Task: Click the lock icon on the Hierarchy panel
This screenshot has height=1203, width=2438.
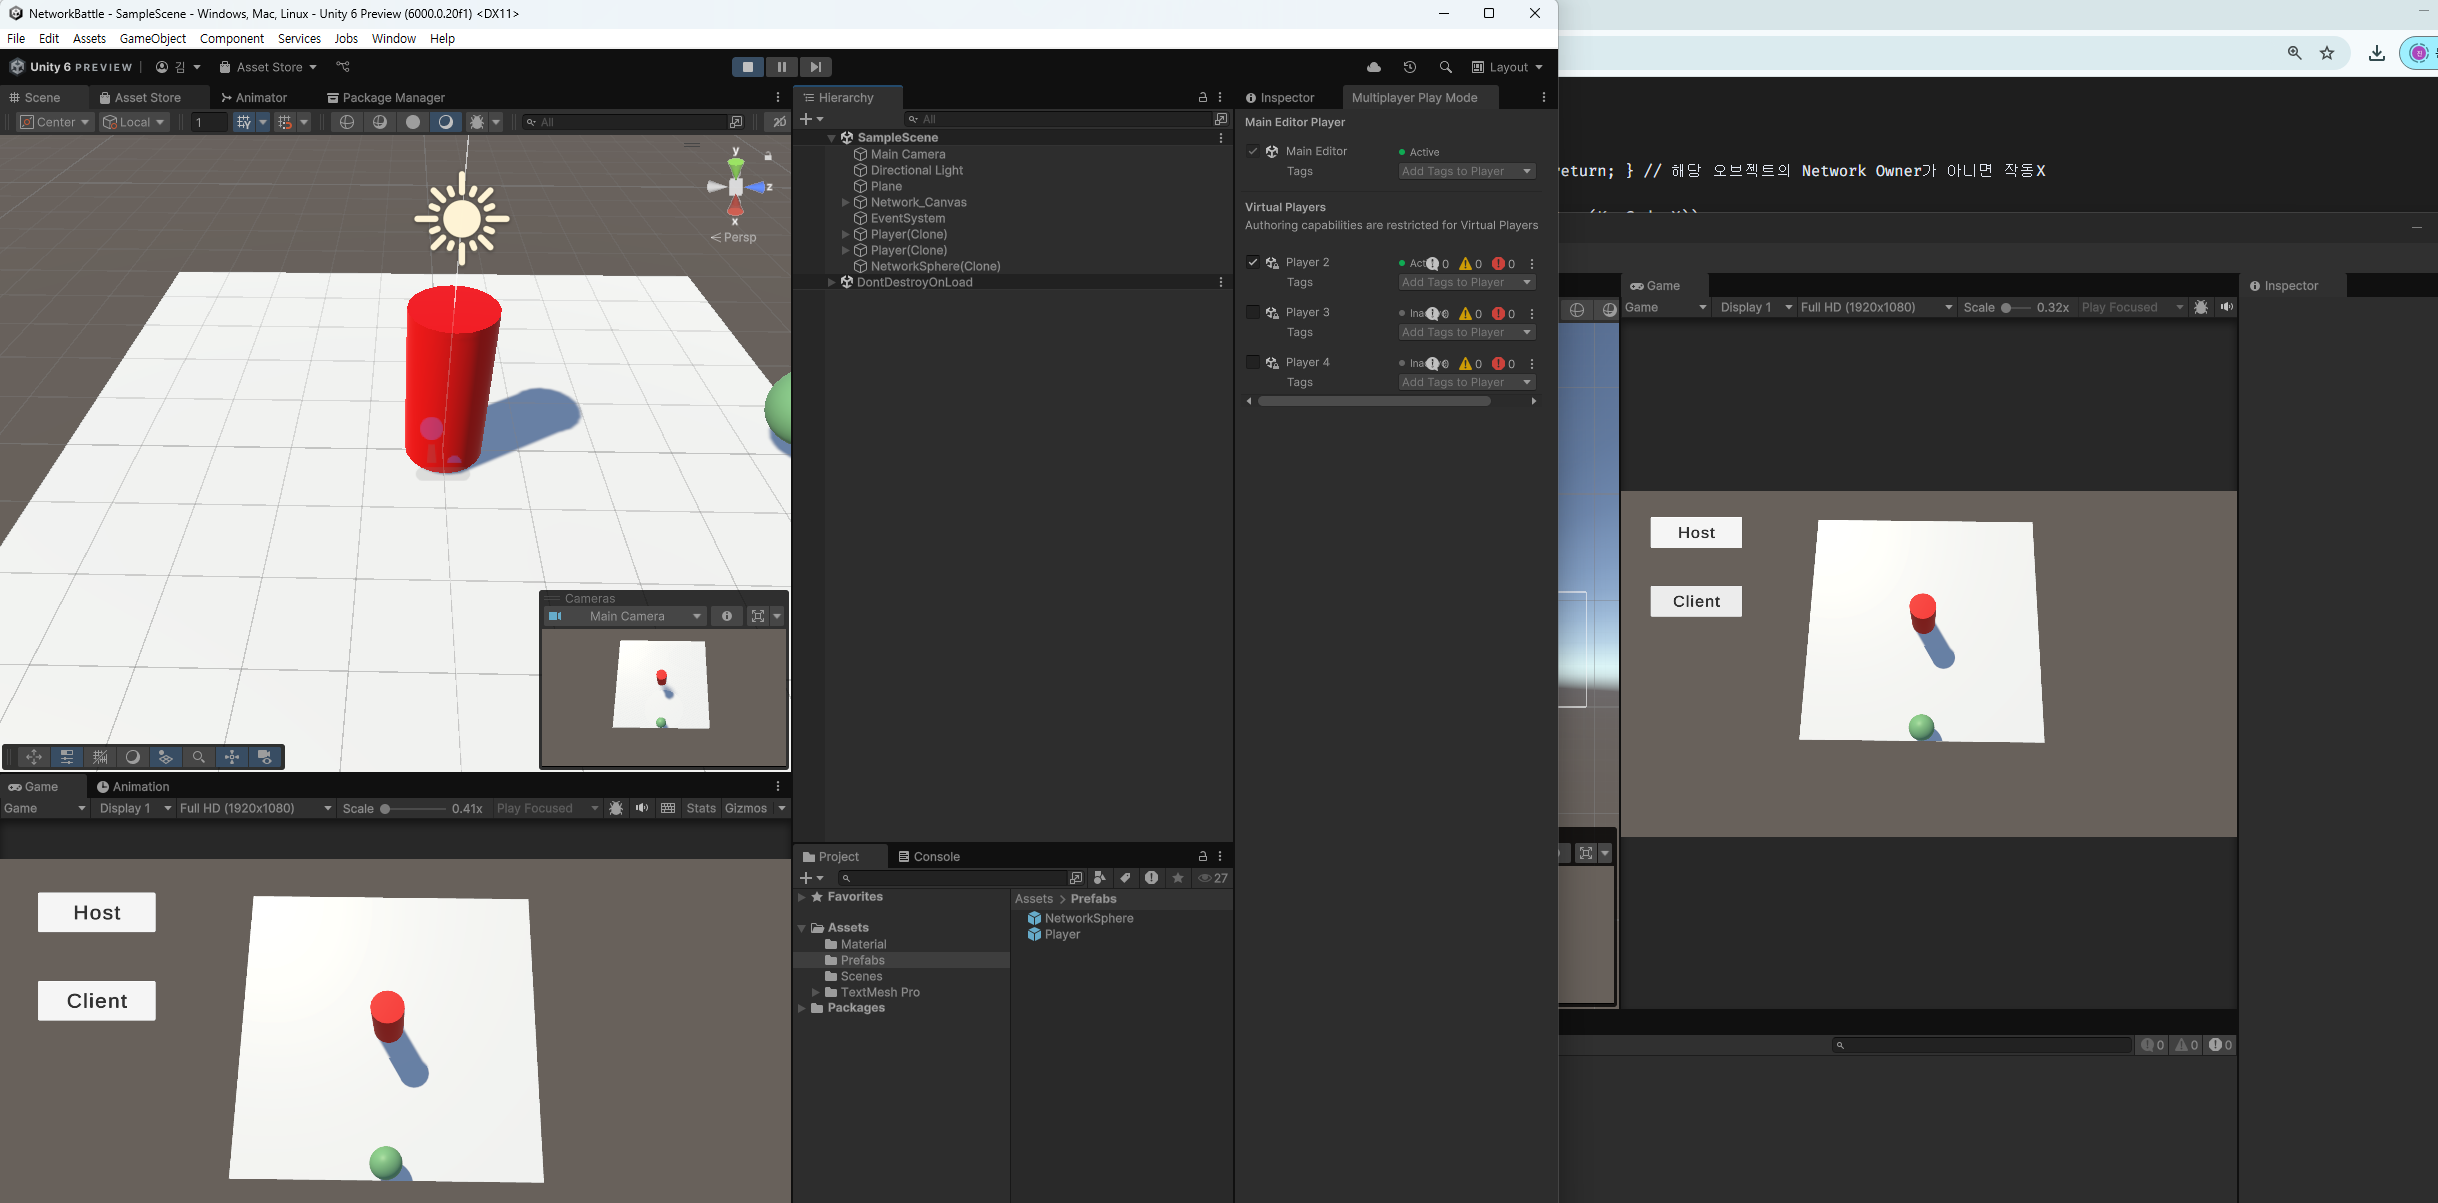Action: point(1203,97)
